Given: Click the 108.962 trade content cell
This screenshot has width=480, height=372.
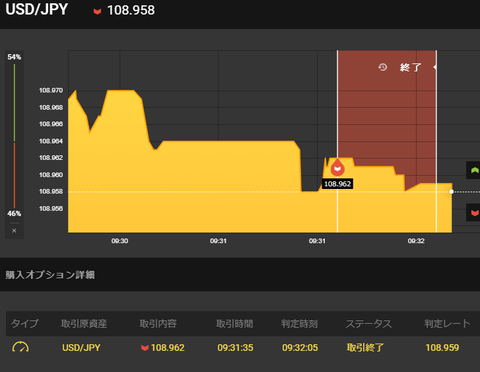Looking at the screenshot, I should point(163,348).
